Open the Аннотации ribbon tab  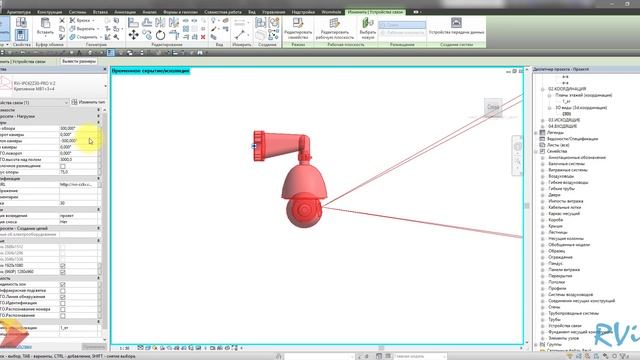125,12
